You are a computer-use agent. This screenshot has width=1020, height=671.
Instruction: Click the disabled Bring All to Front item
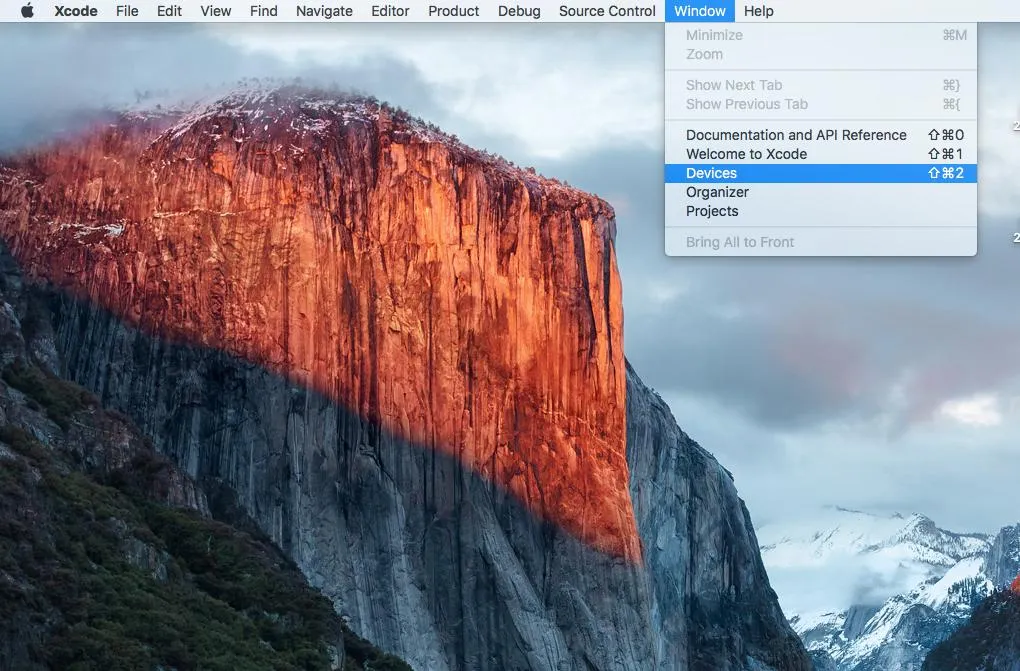pos(820,242)
